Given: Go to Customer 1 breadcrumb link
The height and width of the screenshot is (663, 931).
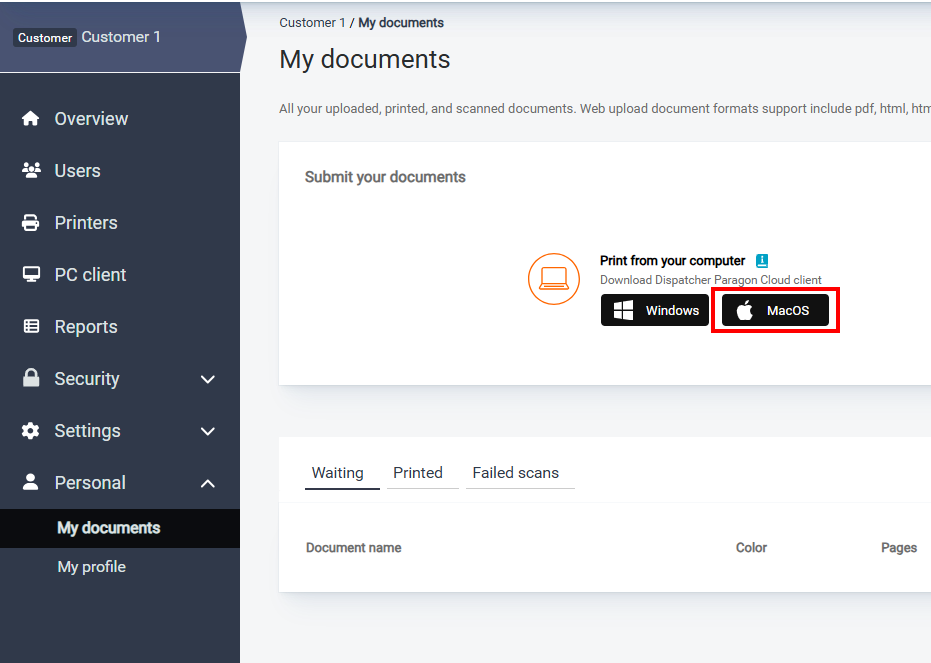Looking at the screenshot, I should pos(312,23).
